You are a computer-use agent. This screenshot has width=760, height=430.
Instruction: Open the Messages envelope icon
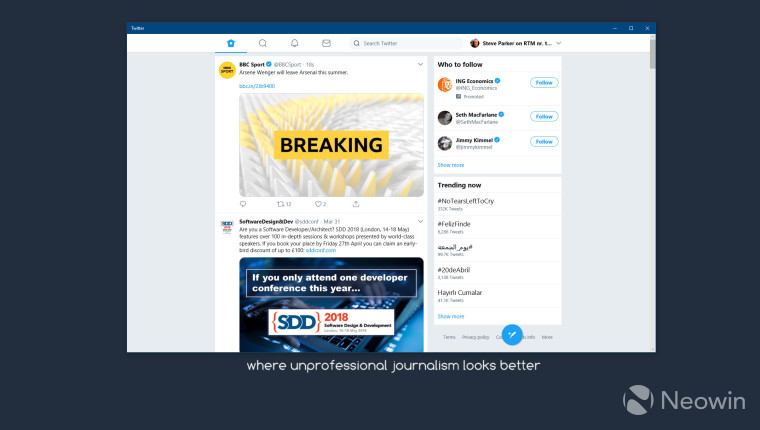coord(326,43)
